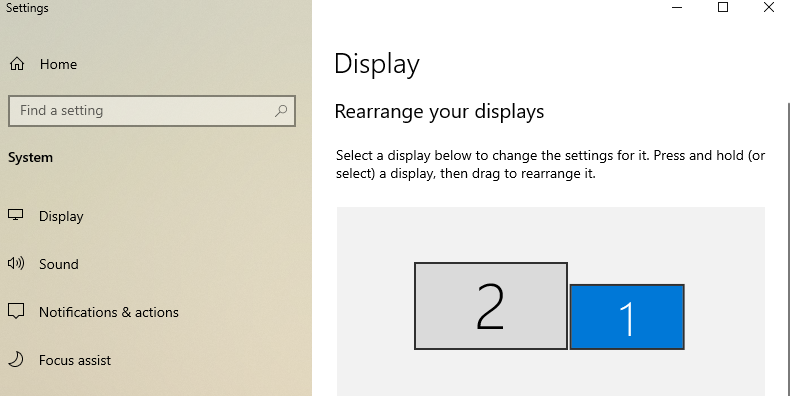The image size is (791, 396).
Task: Open the Focus assist settings
Action: 75,360
